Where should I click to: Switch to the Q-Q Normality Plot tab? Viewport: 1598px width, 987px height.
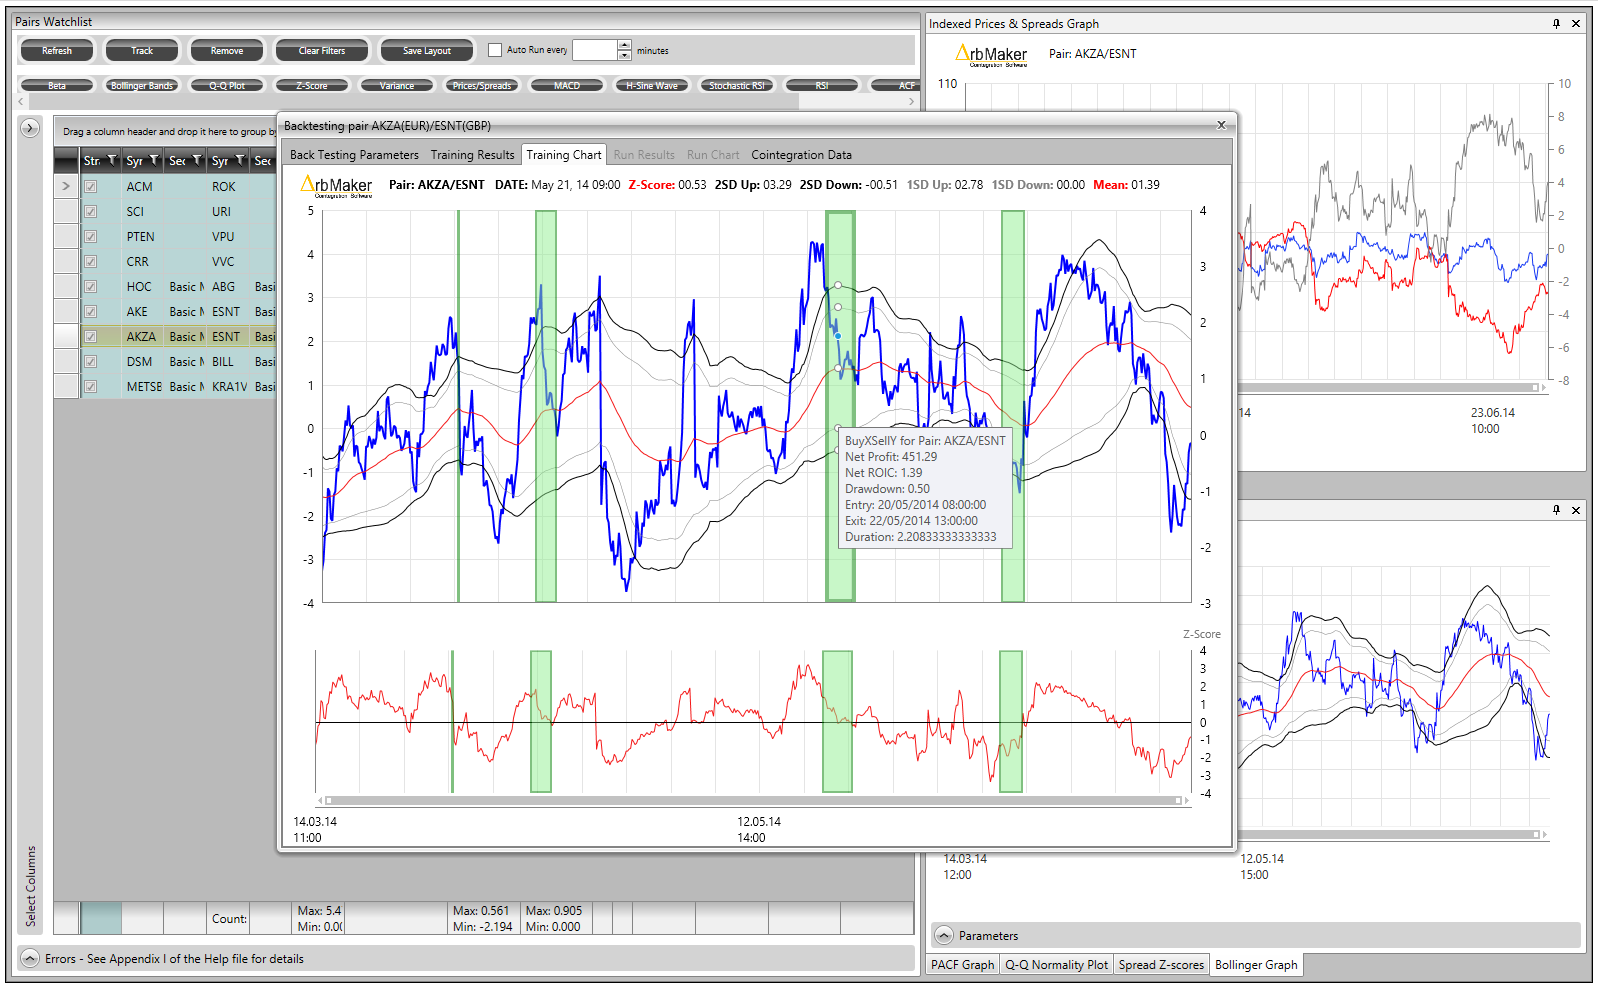(1057, 965)
